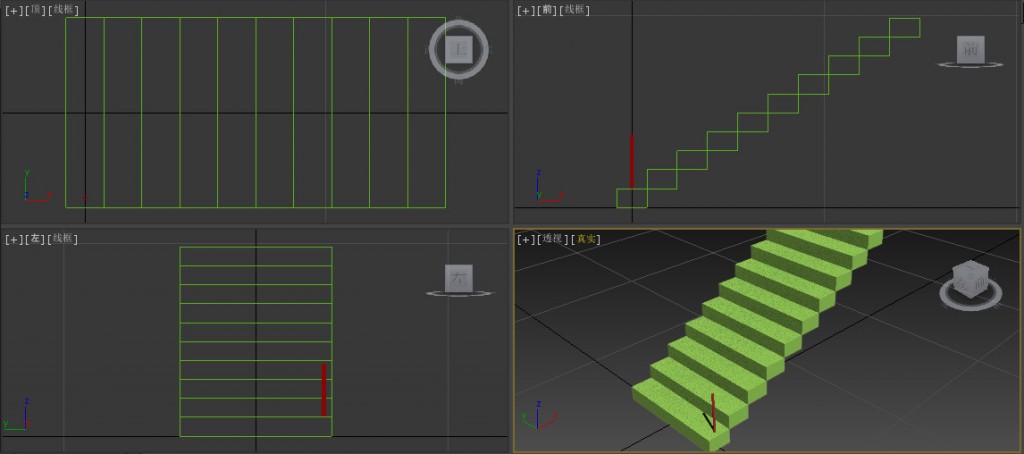Select the red cylinder in the left viewport

[x=323, y=390]
